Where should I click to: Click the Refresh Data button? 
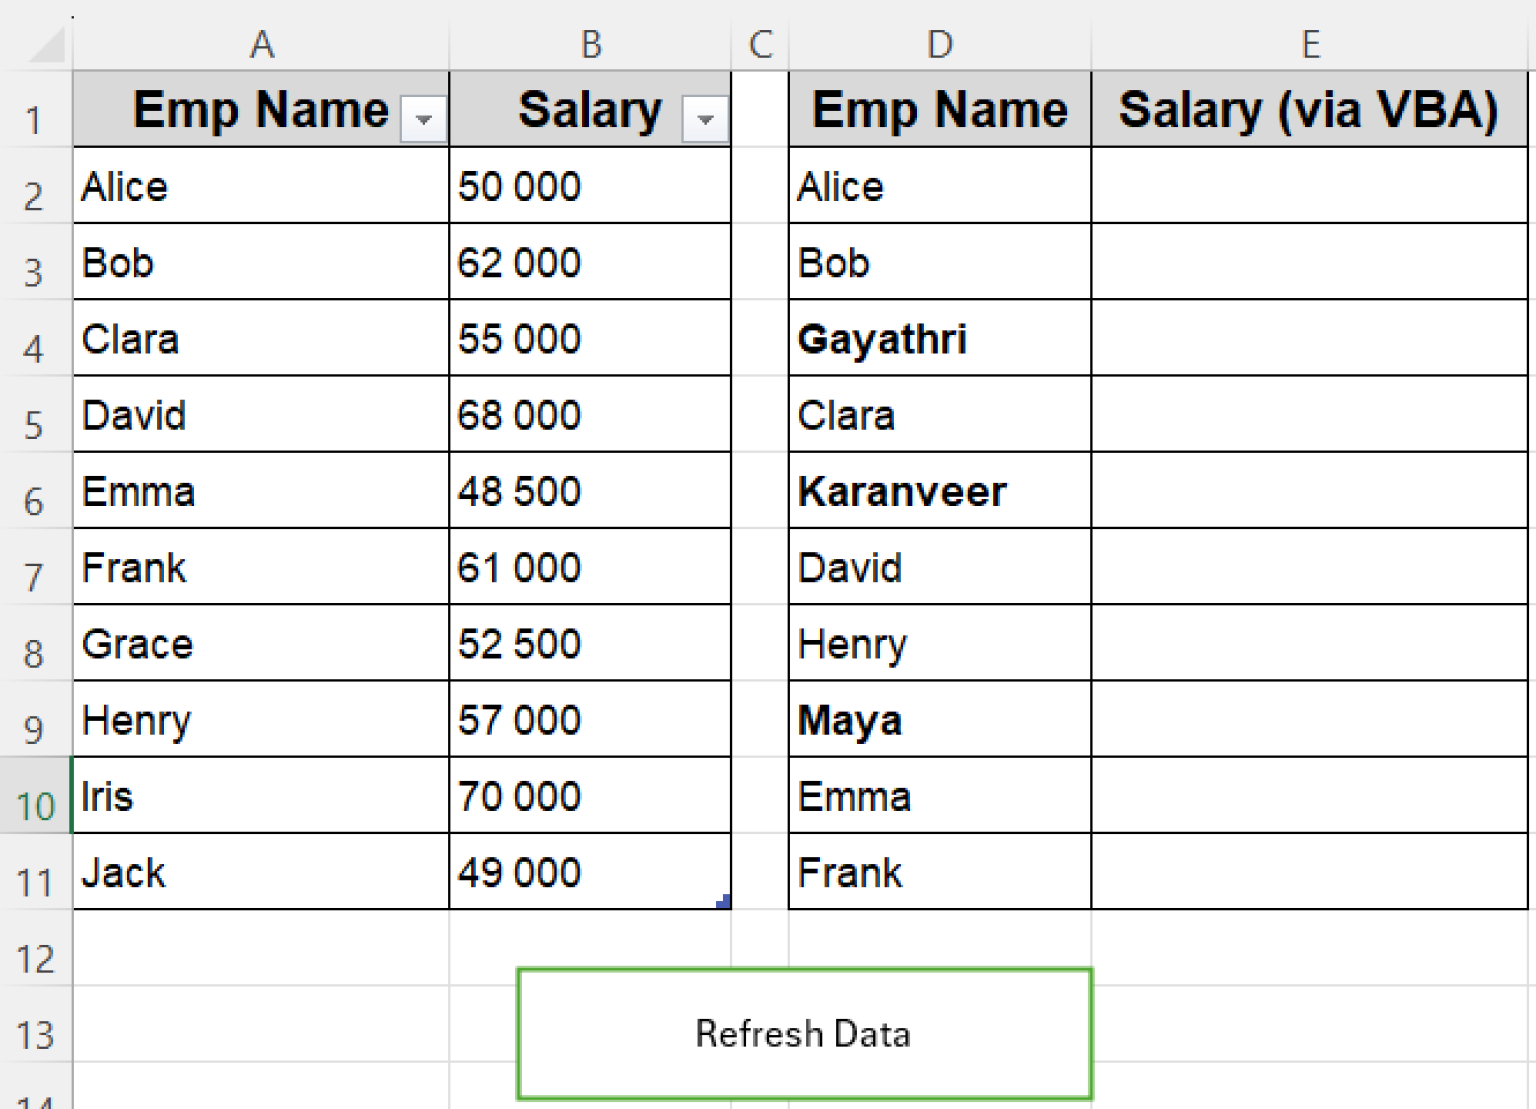(x=803, y=1034)
